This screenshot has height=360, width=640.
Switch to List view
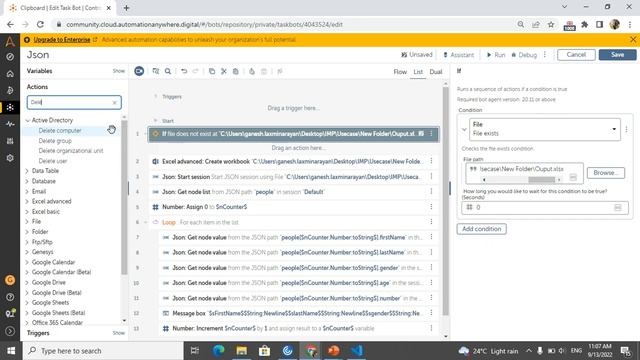pyautogui.click(x=418, y=72)
